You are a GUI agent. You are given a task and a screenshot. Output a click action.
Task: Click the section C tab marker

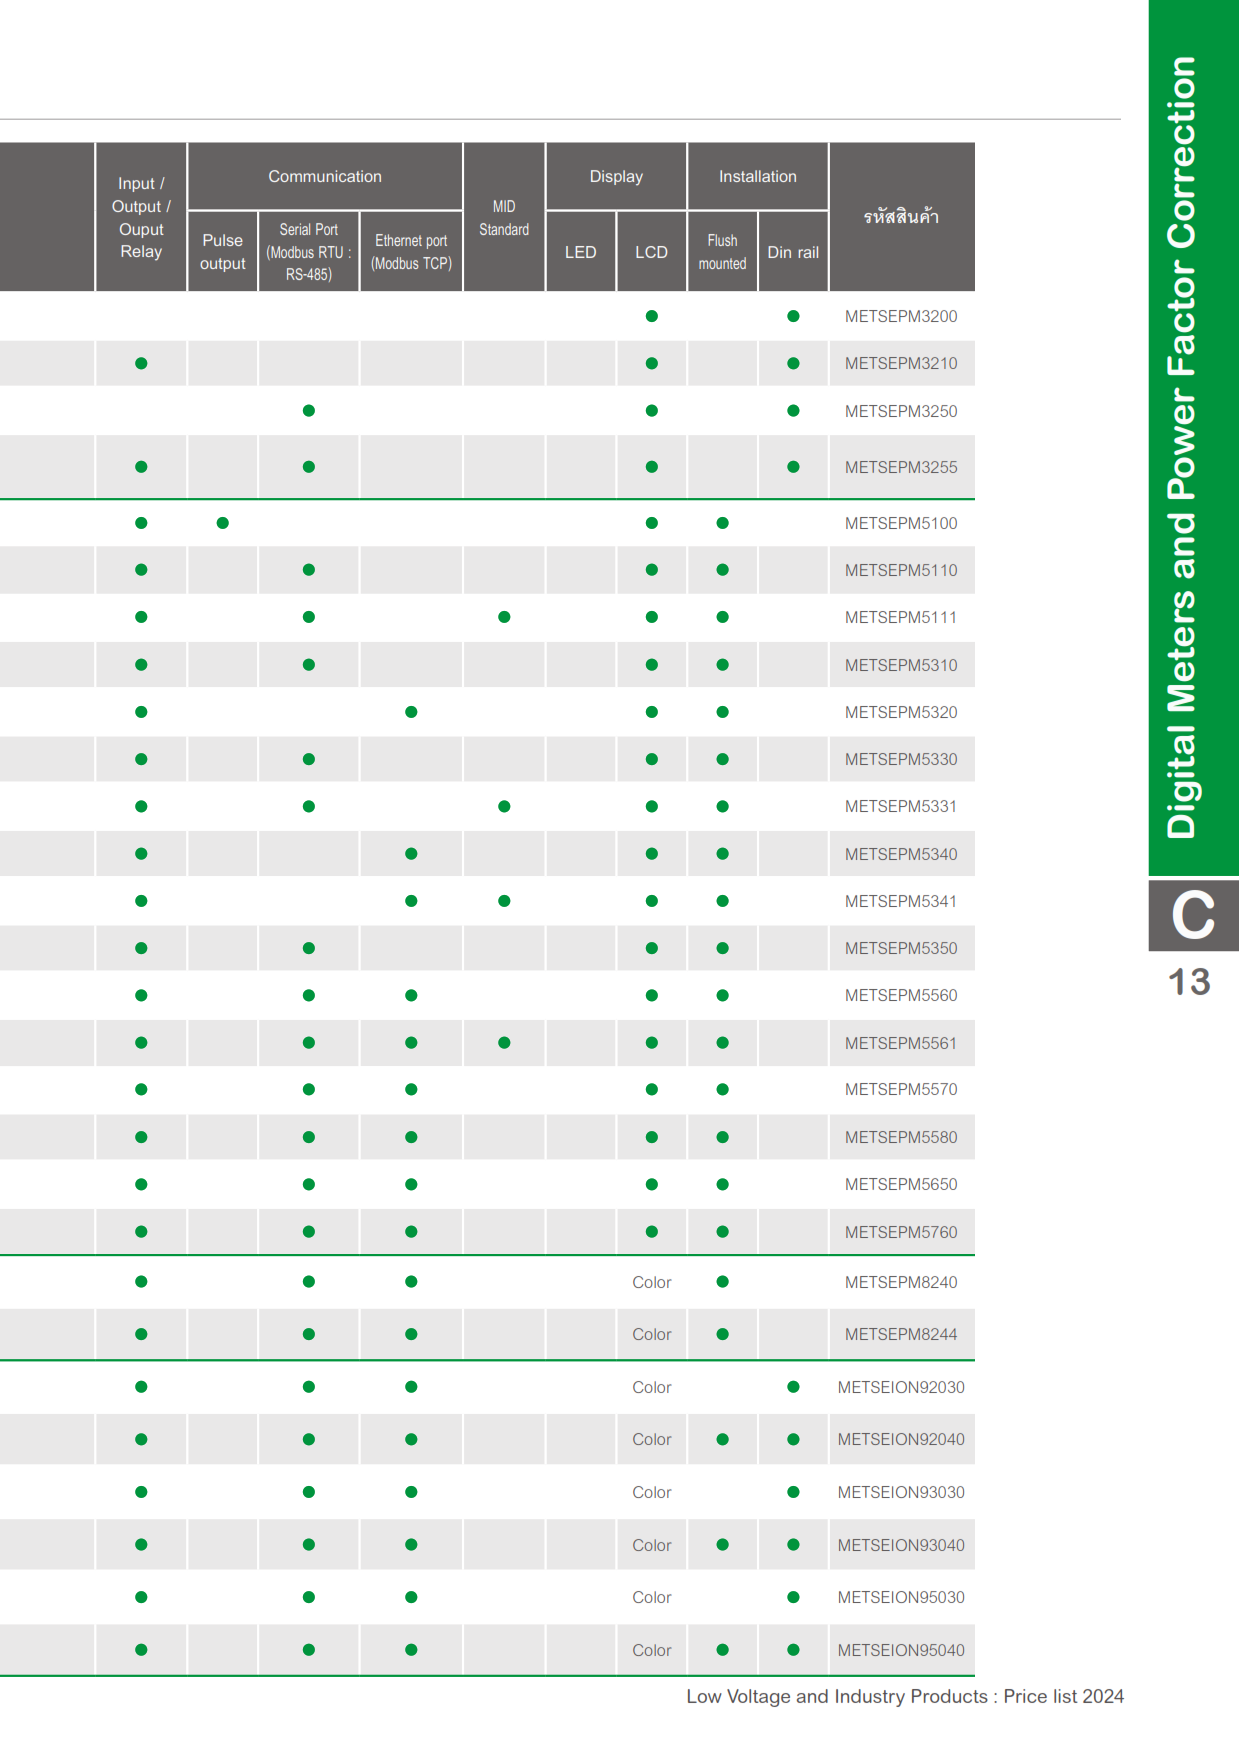pos(1193,915)
